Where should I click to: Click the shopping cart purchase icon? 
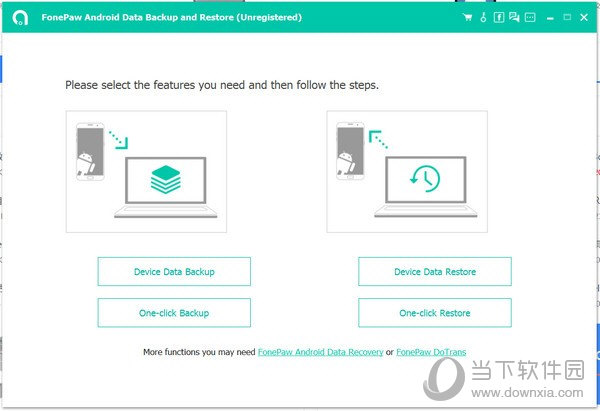click(x=468, y=17)
